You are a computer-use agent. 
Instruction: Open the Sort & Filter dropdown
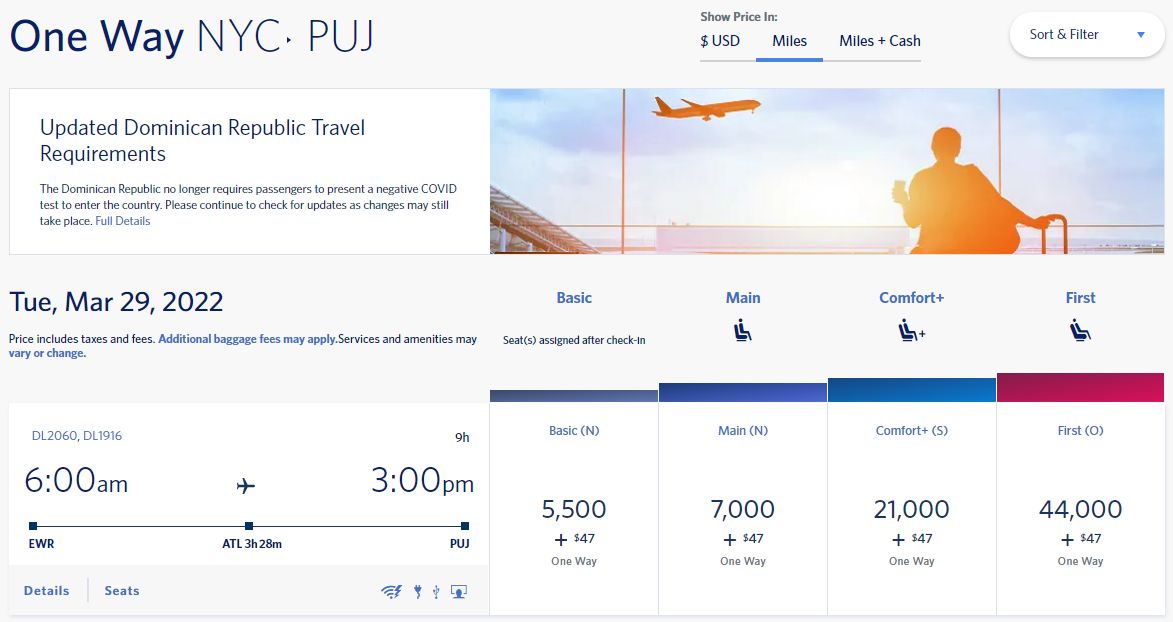click(1086, 34)
